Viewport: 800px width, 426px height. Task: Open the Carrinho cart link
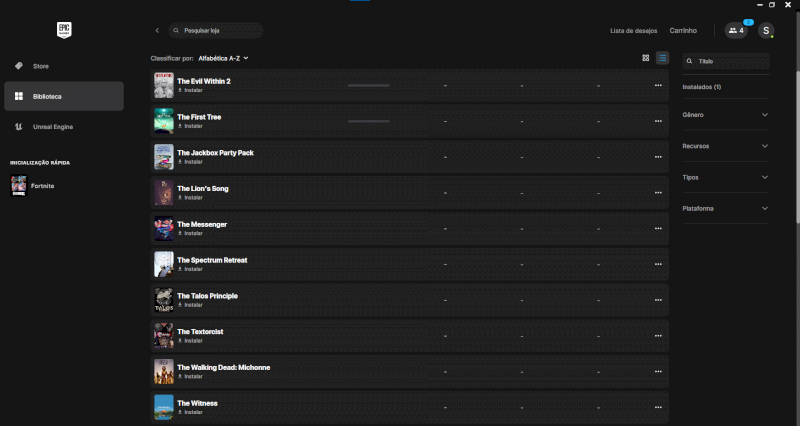point(683,31)
